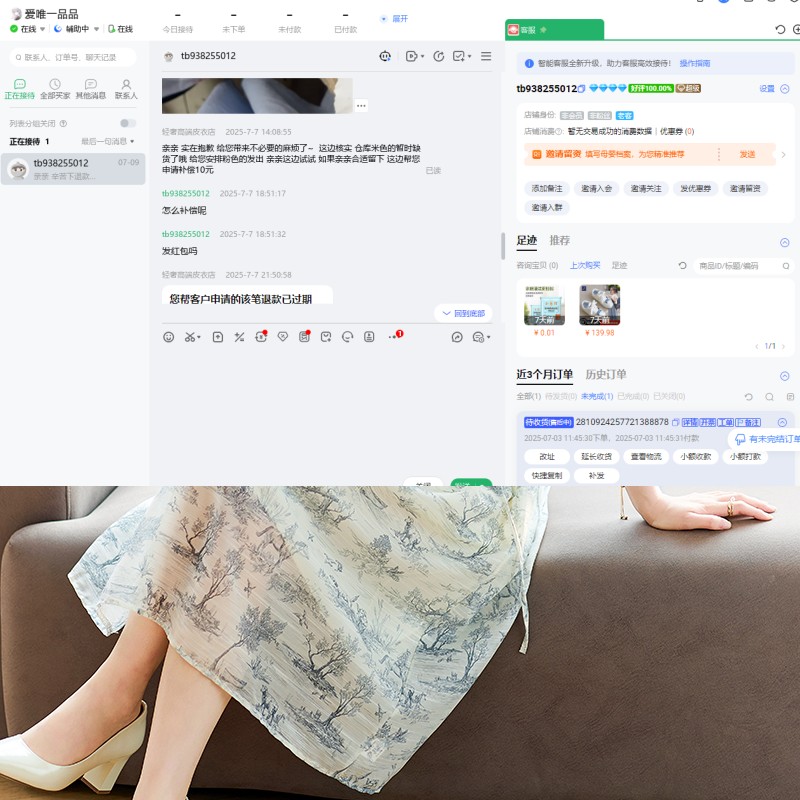The image size is (800, 800).
Task: Open the 操作指南 link
Action: pos(694,63)
